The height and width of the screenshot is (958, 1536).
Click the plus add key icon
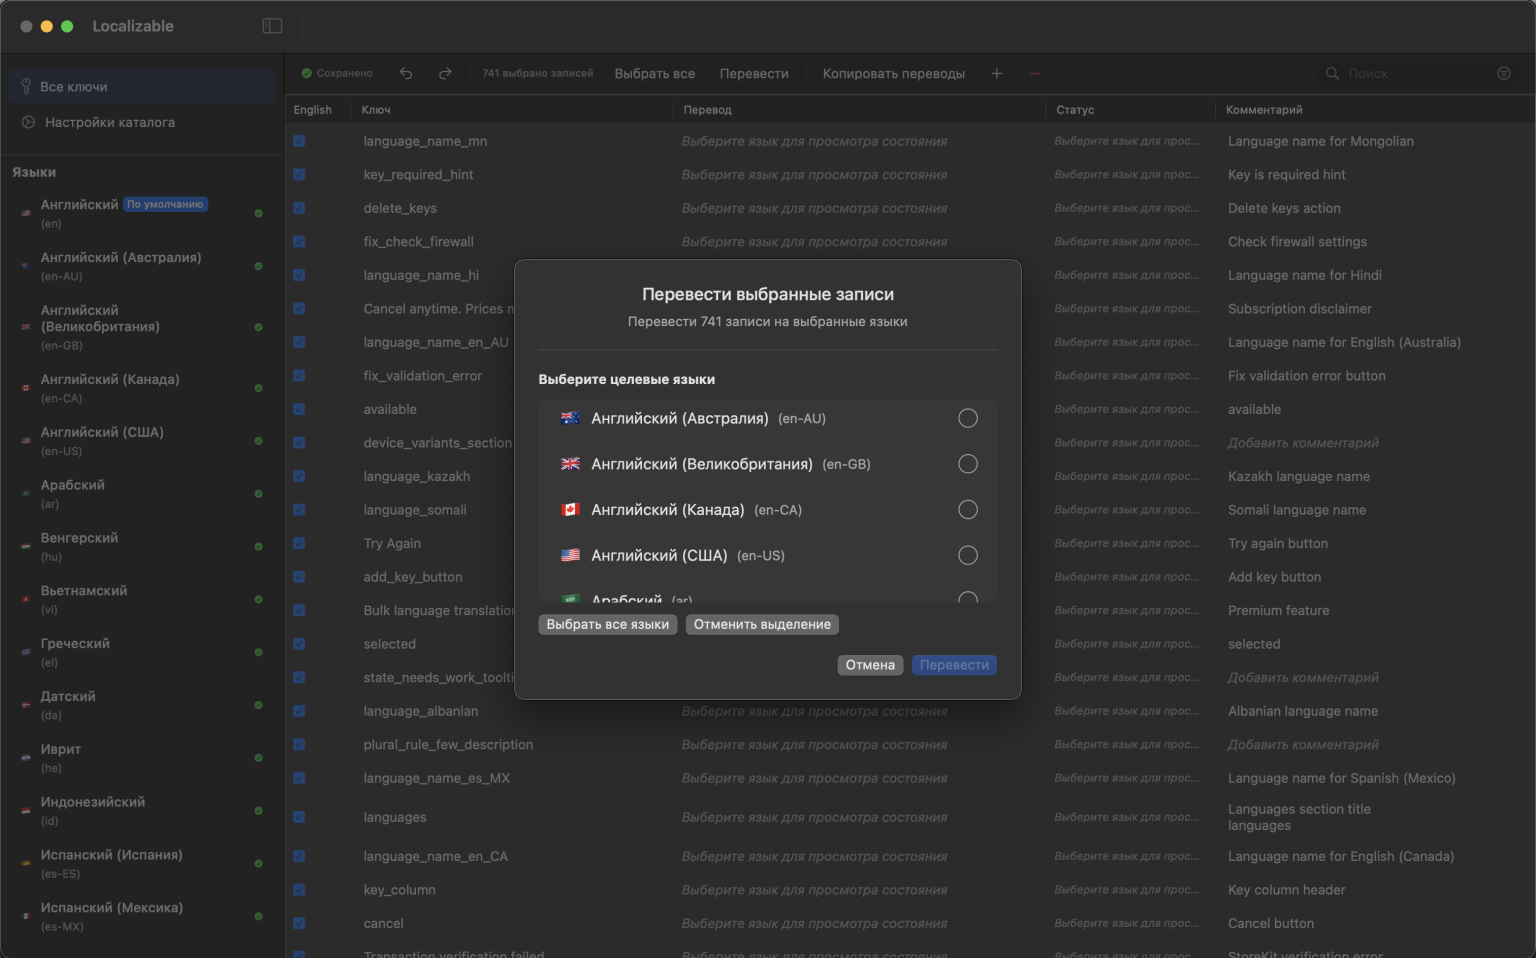(996, 73)
